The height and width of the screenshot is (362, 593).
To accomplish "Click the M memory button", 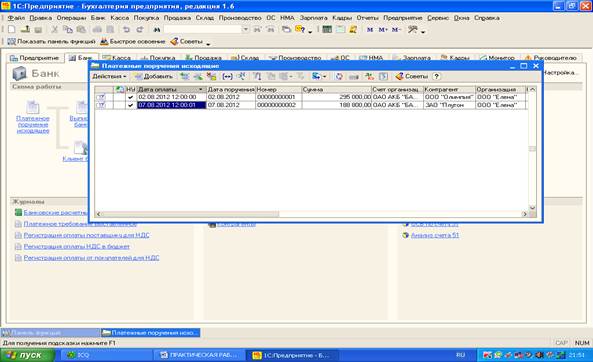I will 370,30.
